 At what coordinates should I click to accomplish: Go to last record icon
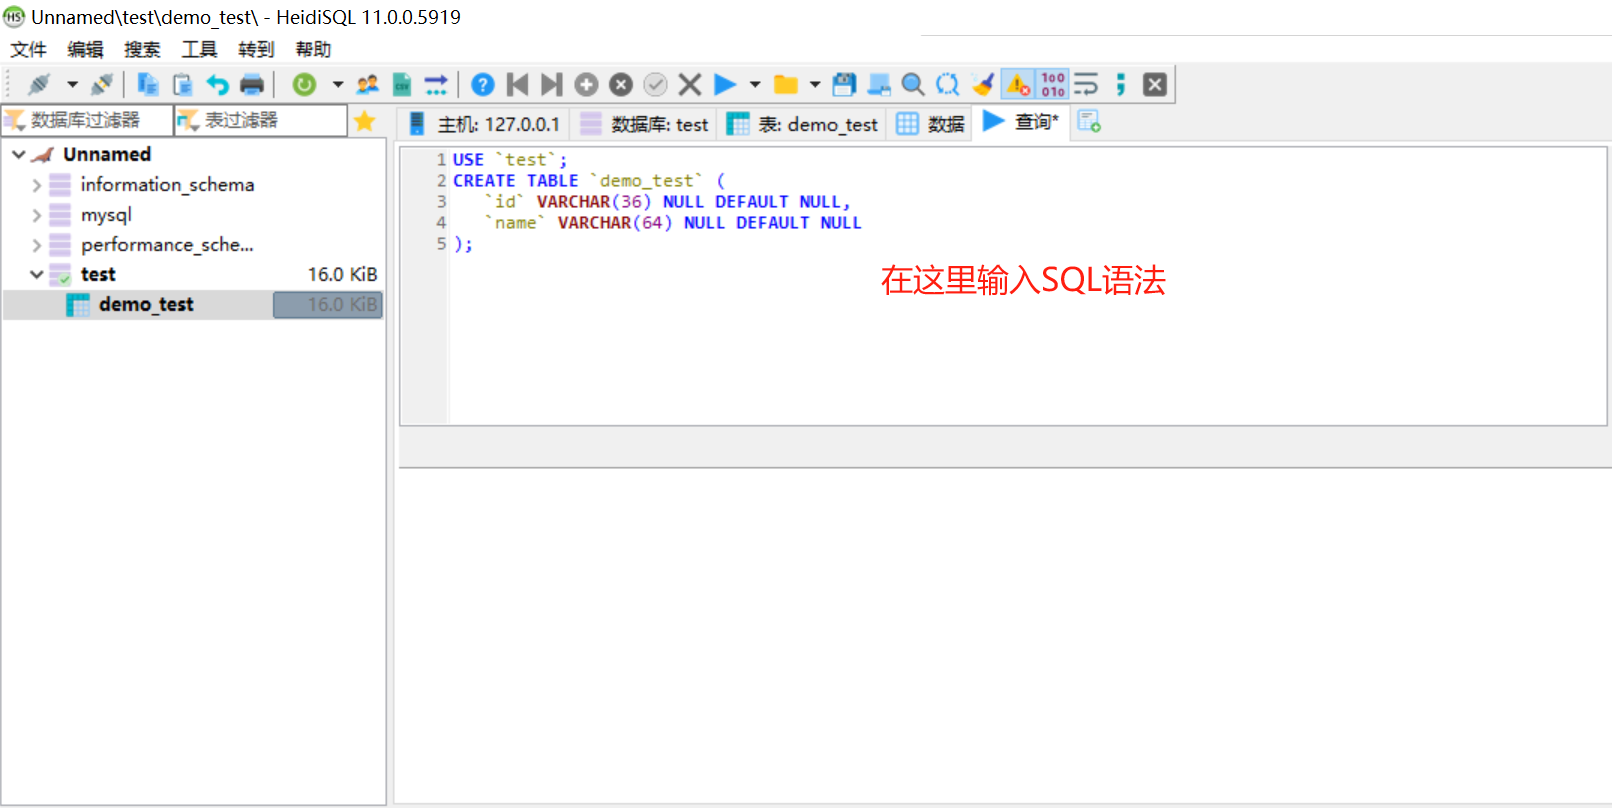[552, 85]
